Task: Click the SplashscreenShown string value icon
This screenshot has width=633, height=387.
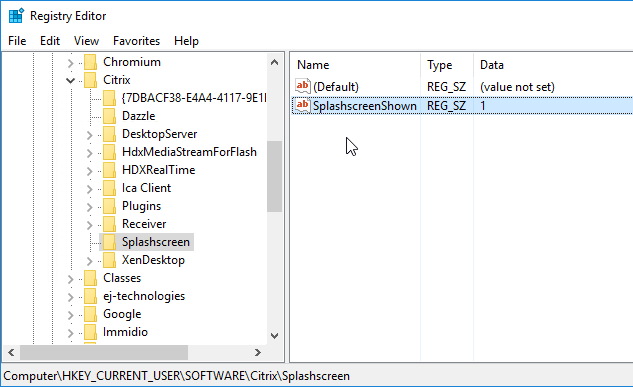Action: [303, 105]
